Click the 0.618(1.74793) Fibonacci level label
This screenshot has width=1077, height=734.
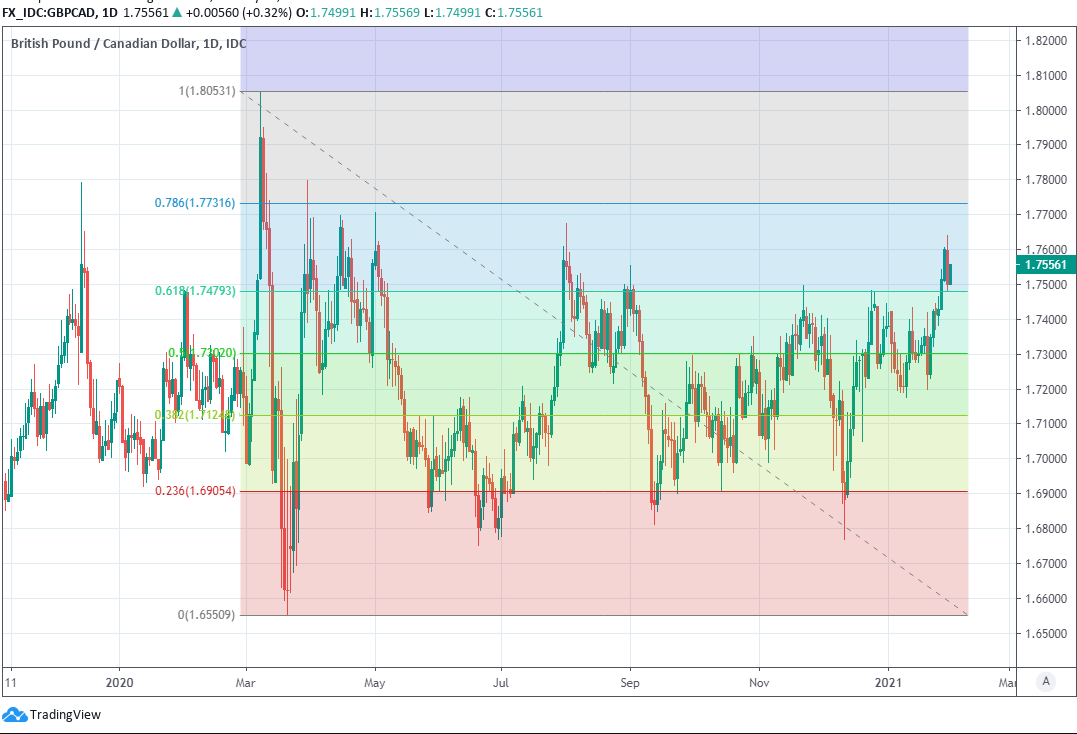coord(195,291)
